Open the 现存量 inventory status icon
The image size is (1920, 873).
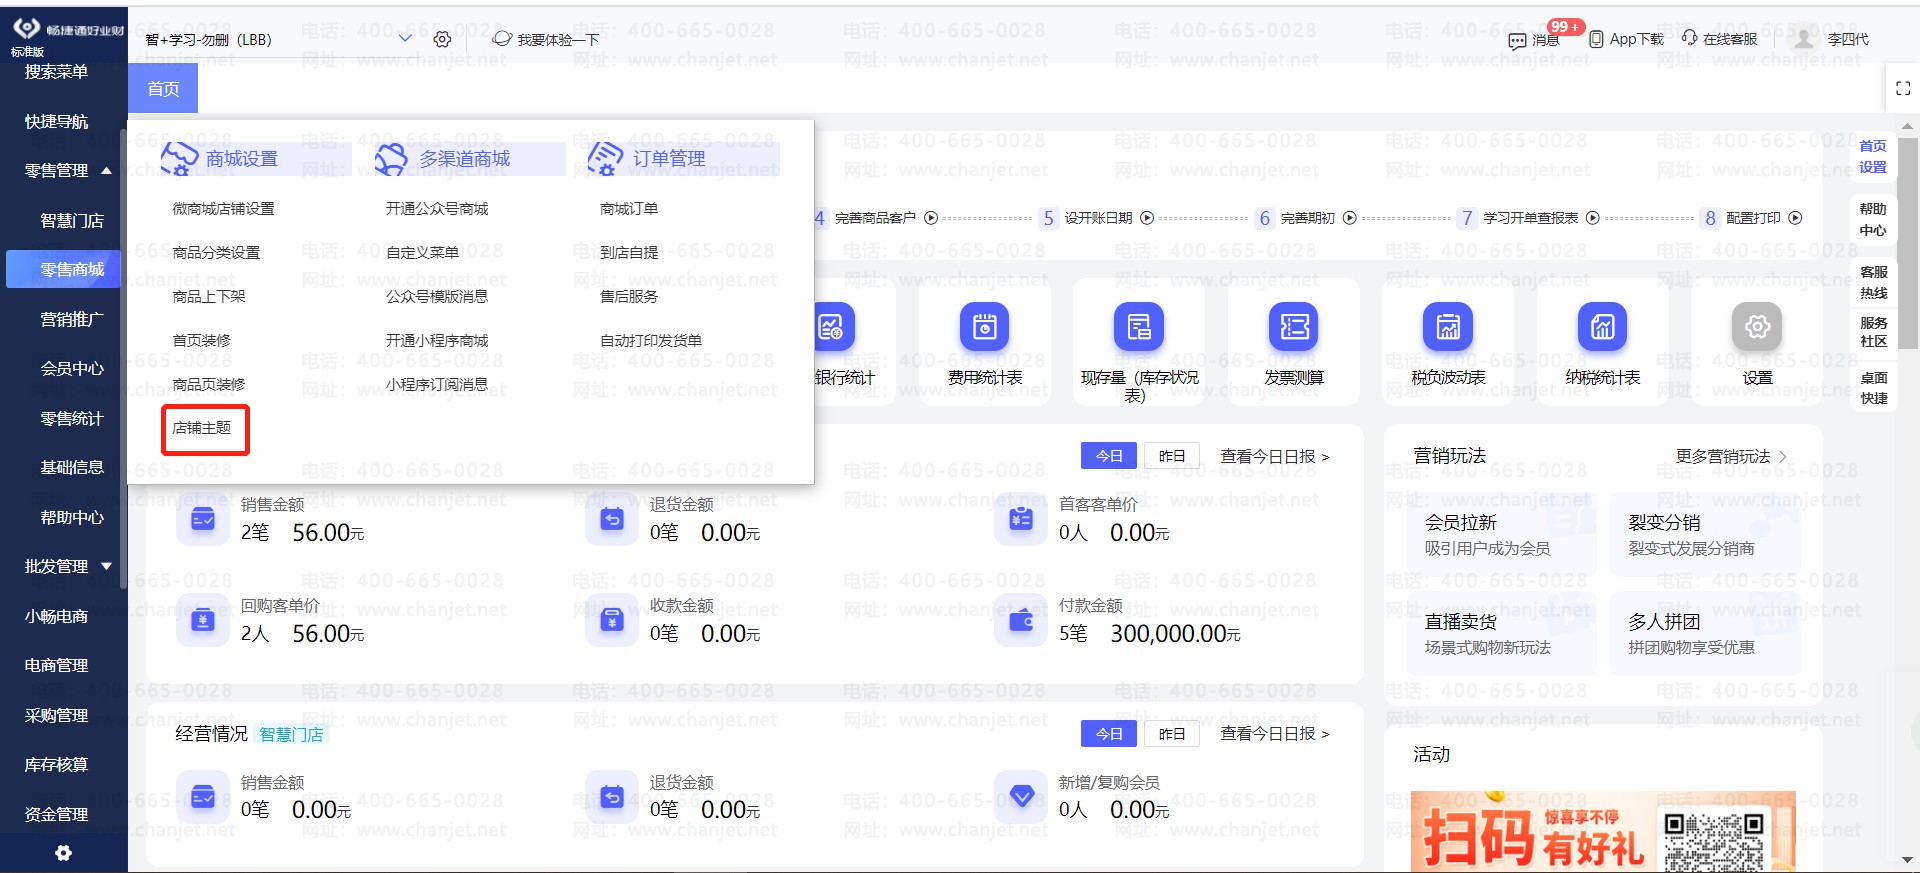click(1139, 327)
